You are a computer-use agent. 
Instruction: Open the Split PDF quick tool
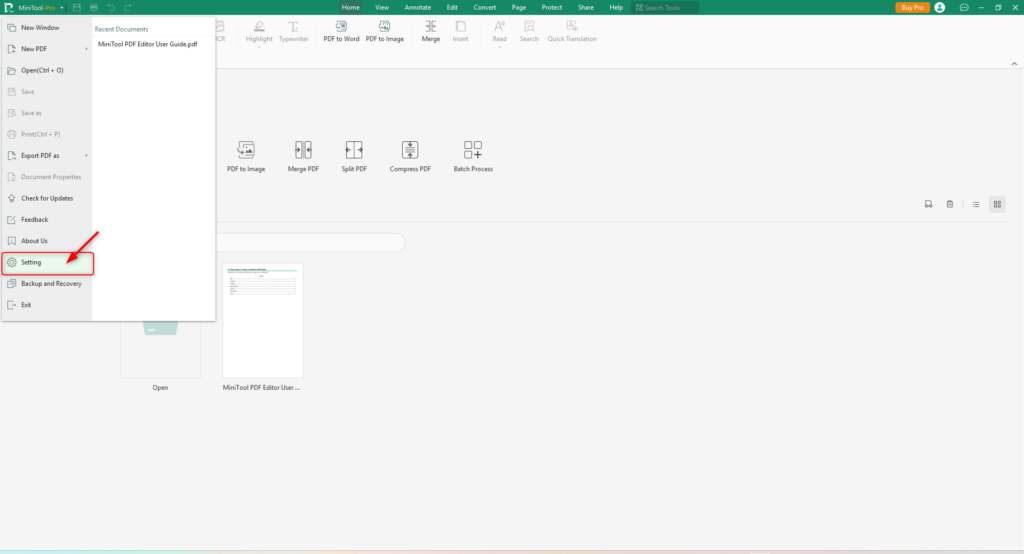point(354,156)
